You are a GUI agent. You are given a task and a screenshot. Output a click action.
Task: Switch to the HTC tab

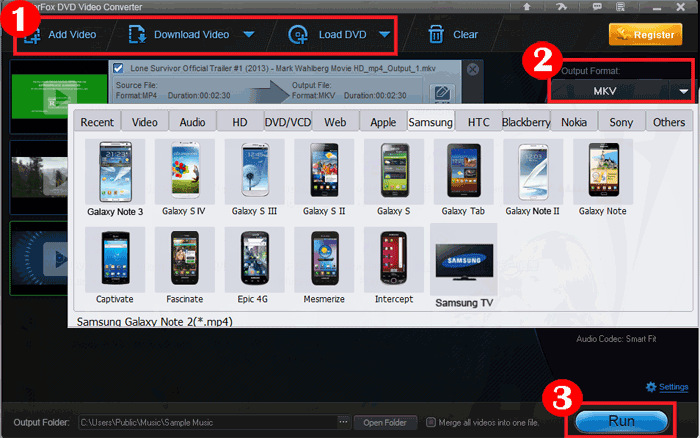click(x=479, y=122)
